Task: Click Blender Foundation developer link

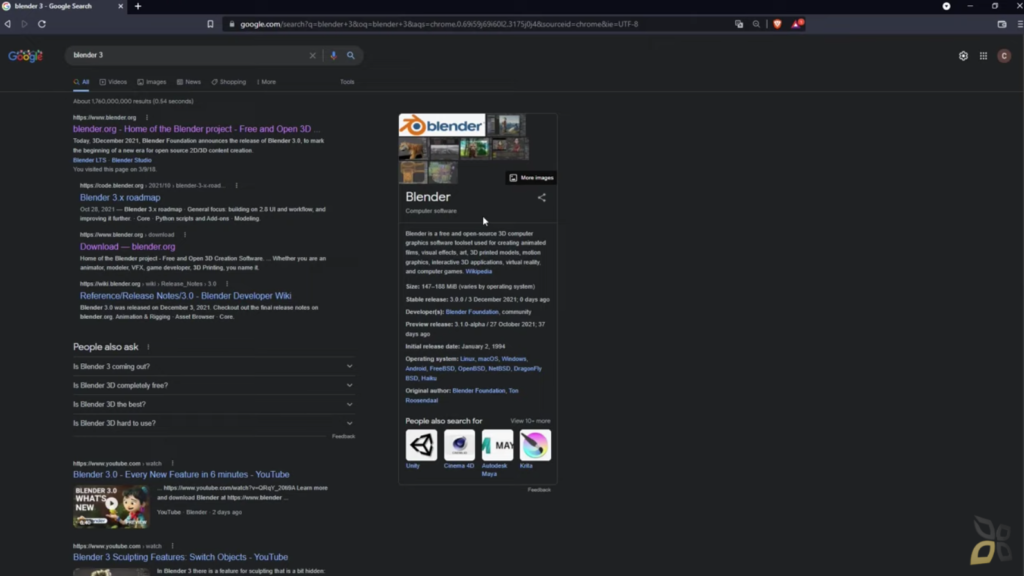Action: pyautogui.click(x=472, y=312)
